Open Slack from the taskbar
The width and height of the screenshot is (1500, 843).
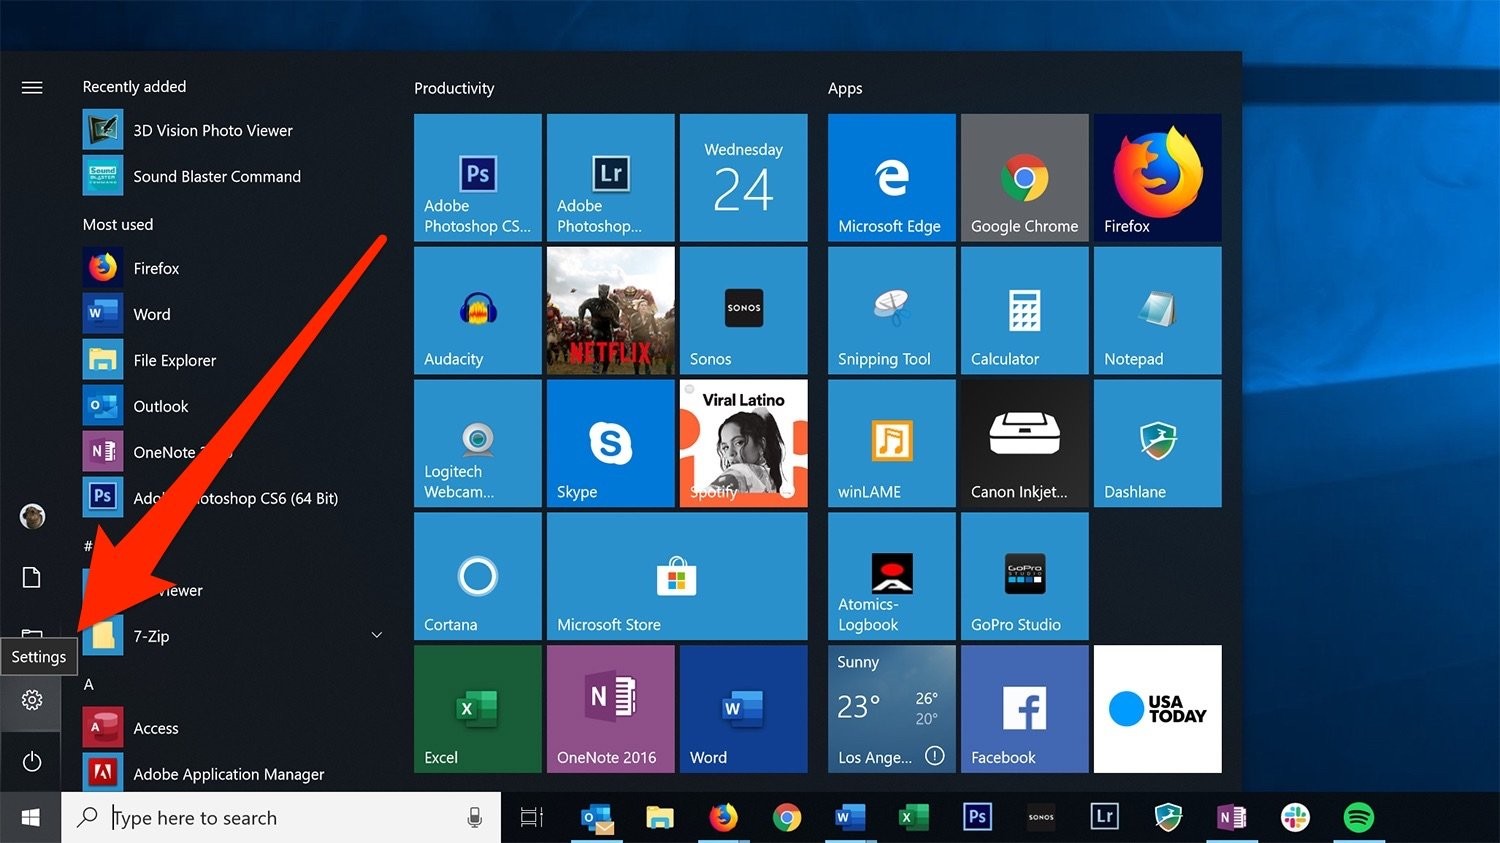[1295, 818]
